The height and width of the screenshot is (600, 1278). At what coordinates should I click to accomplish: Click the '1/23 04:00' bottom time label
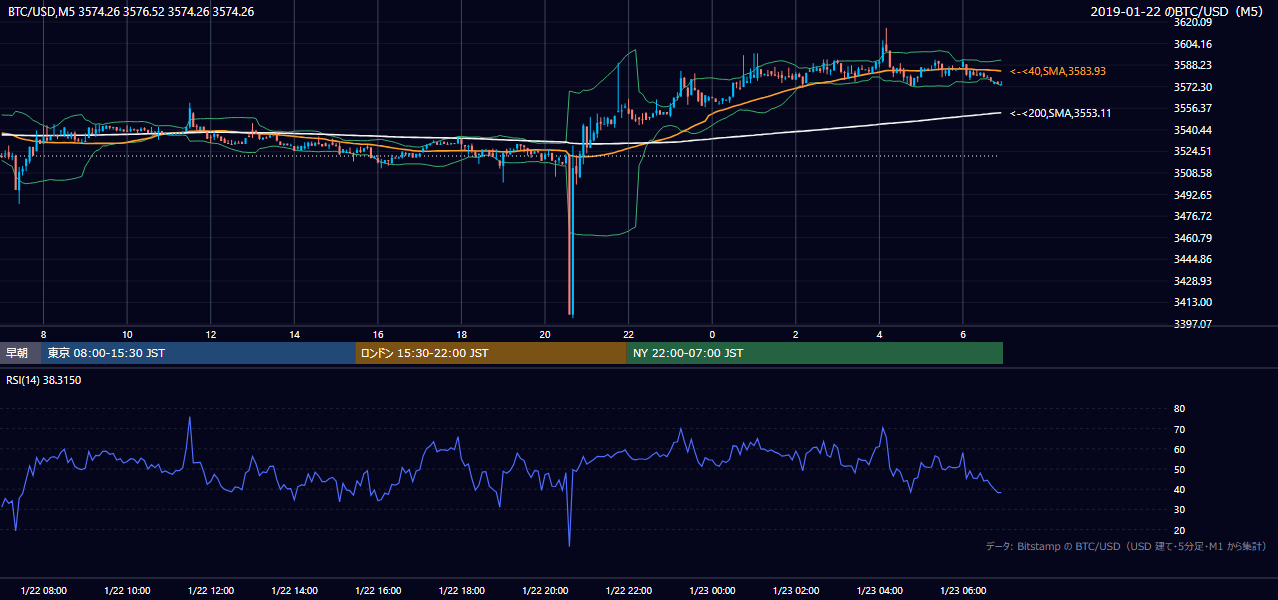coord(879,591)
